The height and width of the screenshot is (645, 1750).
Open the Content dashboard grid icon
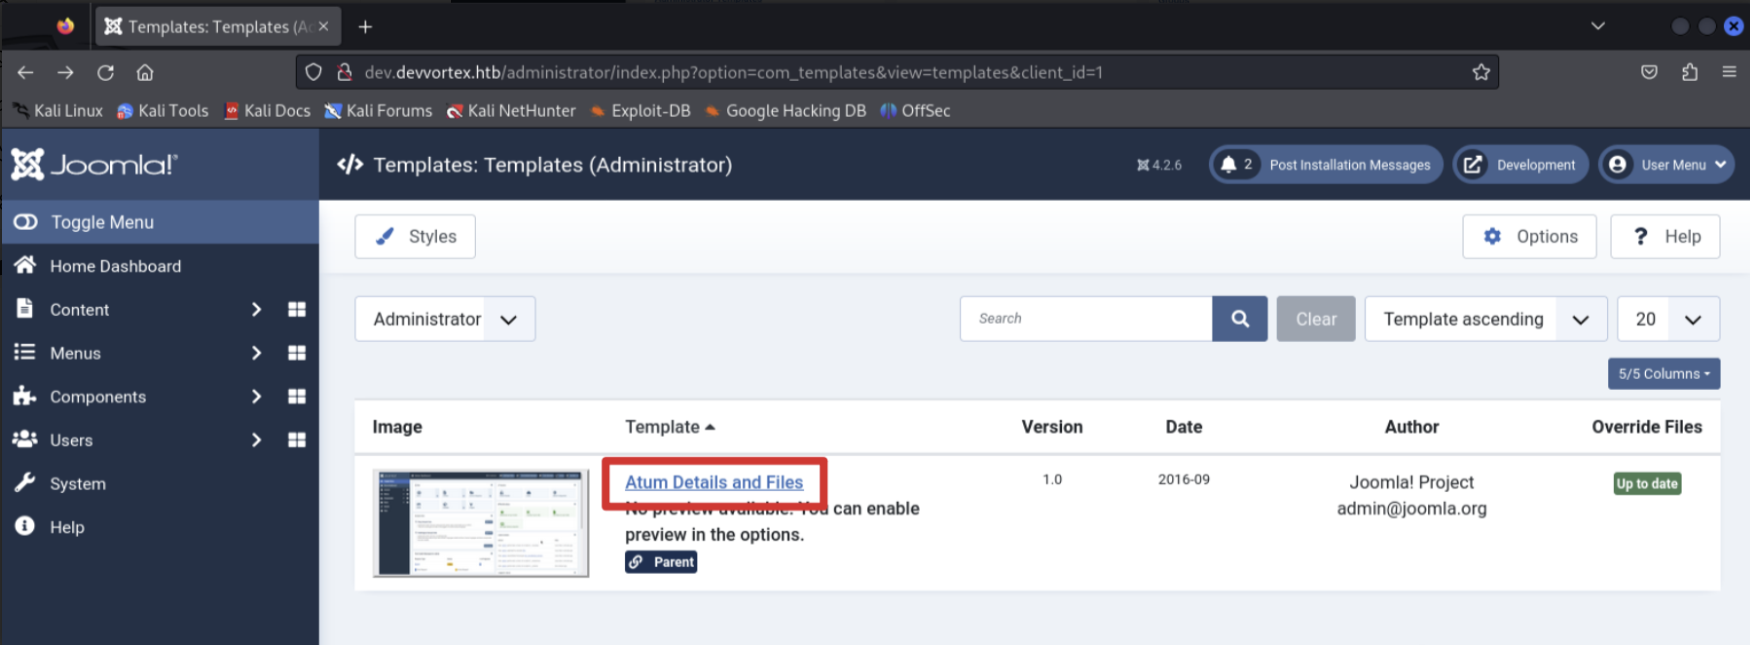point(297,310)
